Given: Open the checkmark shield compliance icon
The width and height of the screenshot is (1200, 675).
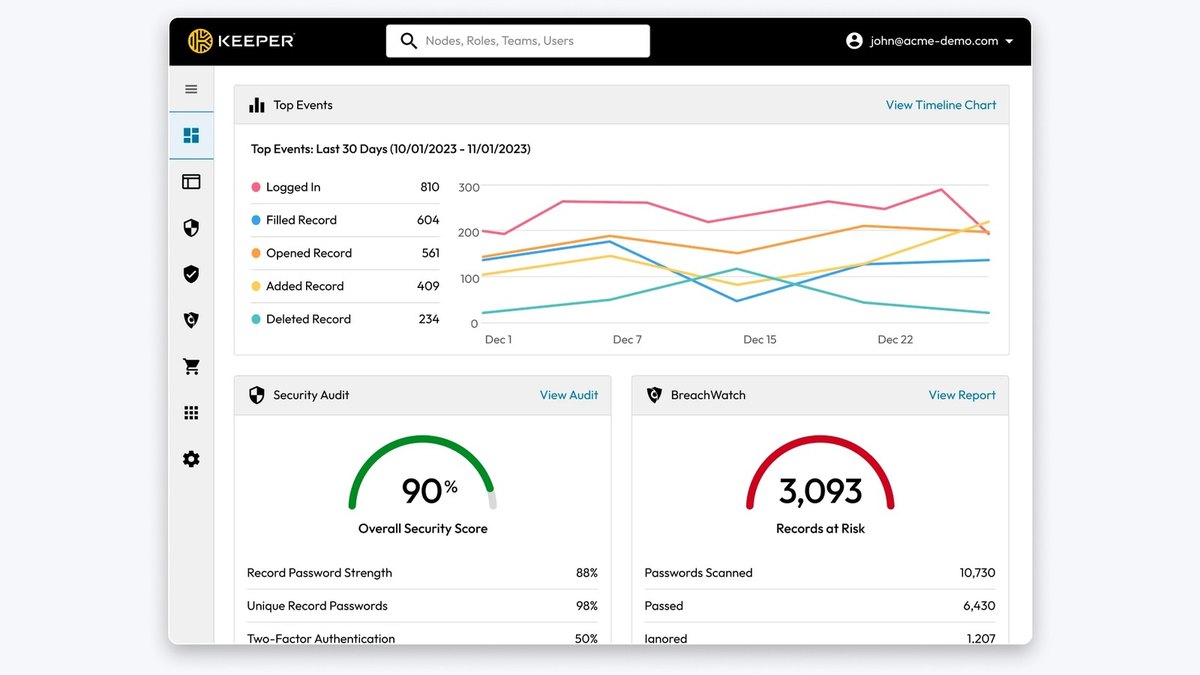Looking at the screenshot, I should (191, 274).
